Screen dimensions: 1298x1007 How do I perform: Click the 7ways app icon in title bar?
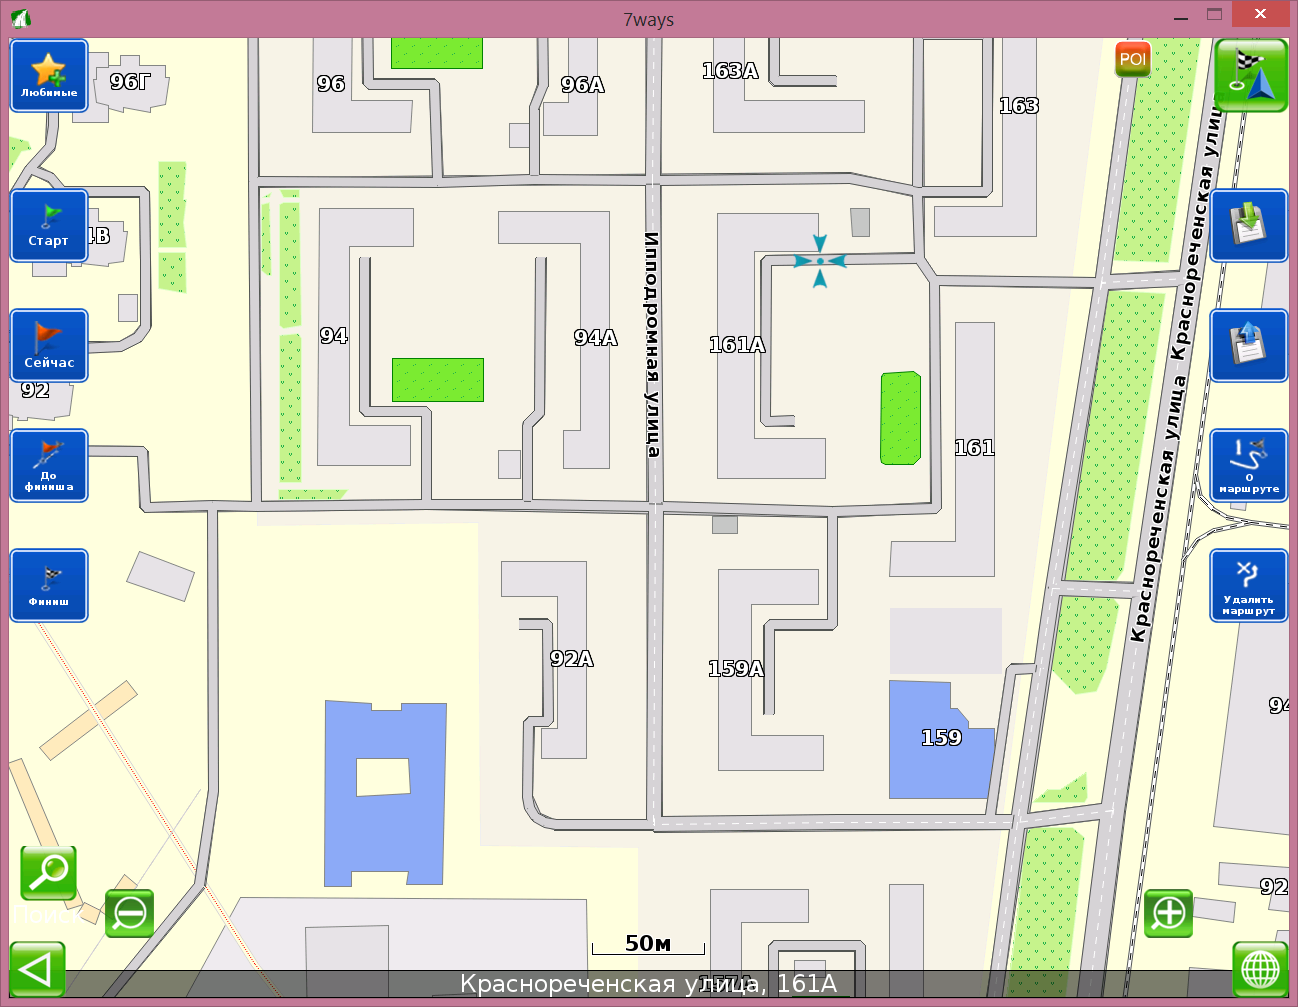pos(21,19)
